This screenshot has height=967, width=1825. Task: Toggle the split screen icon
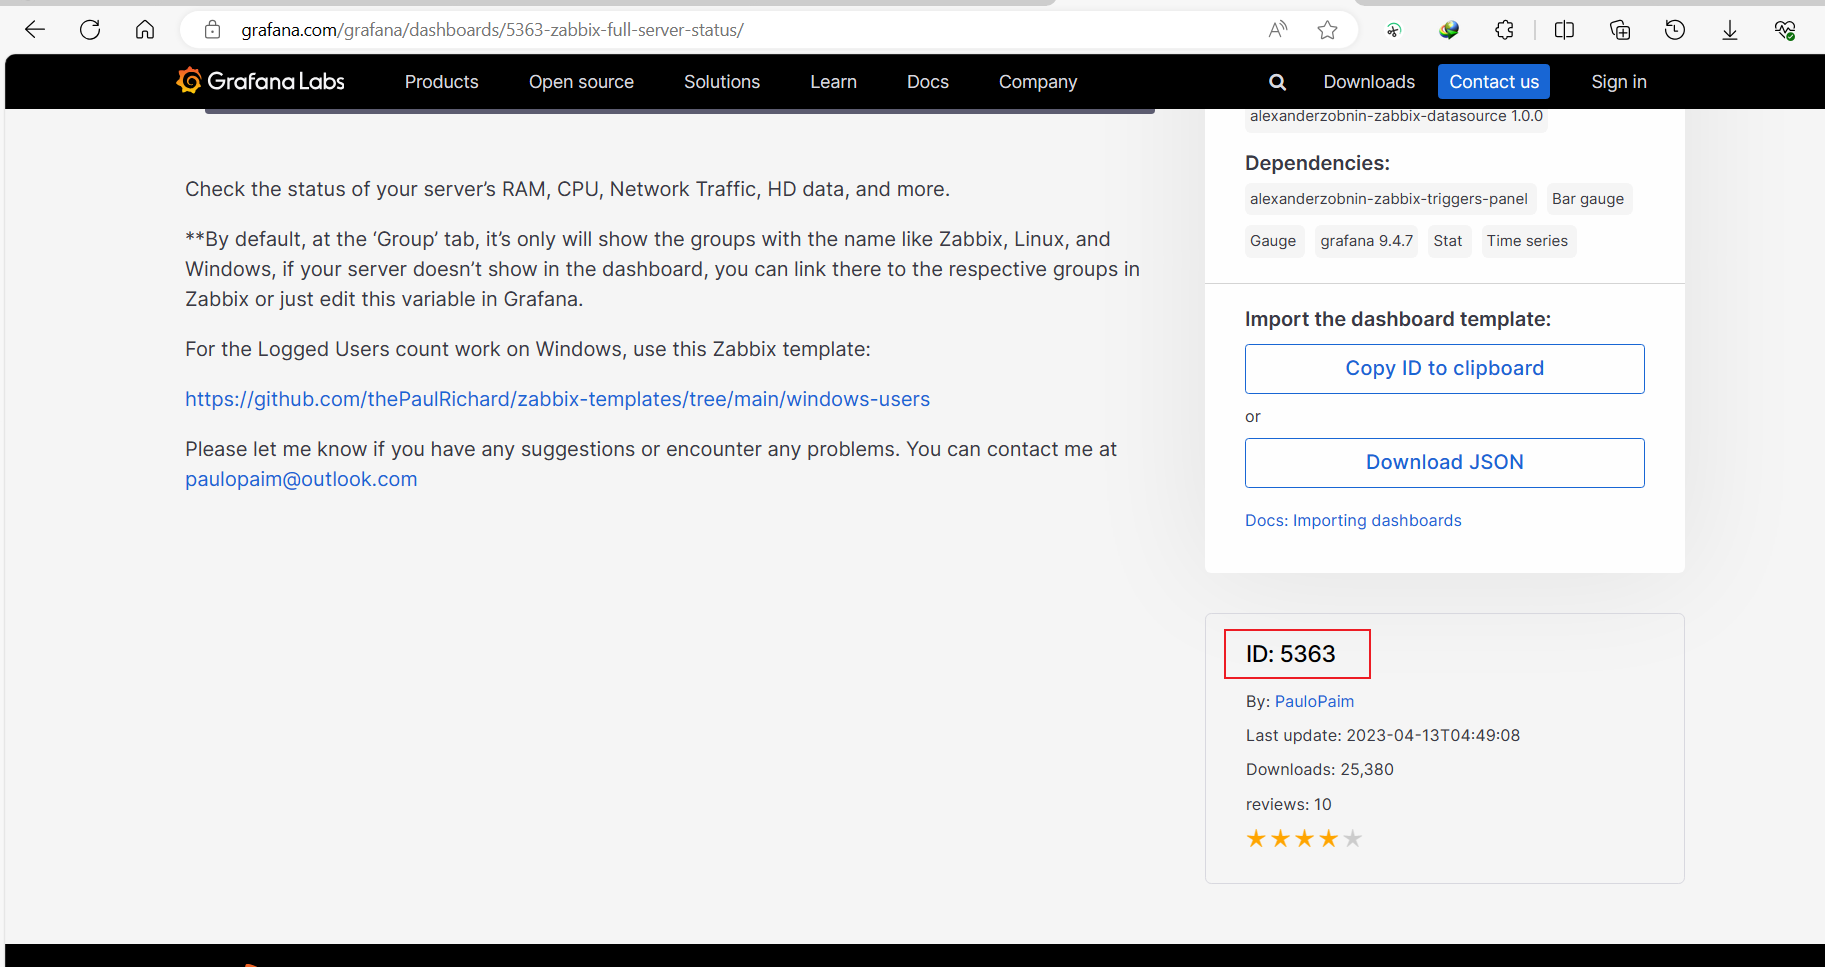(x=1565, y=30)
